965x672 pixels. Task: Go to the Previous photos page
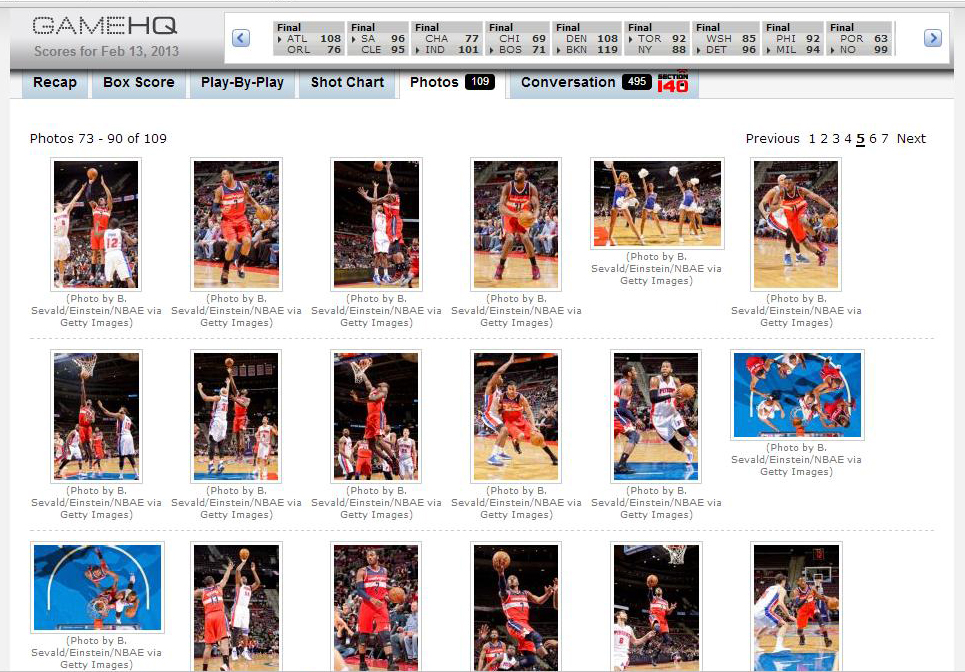click(772, 139)
